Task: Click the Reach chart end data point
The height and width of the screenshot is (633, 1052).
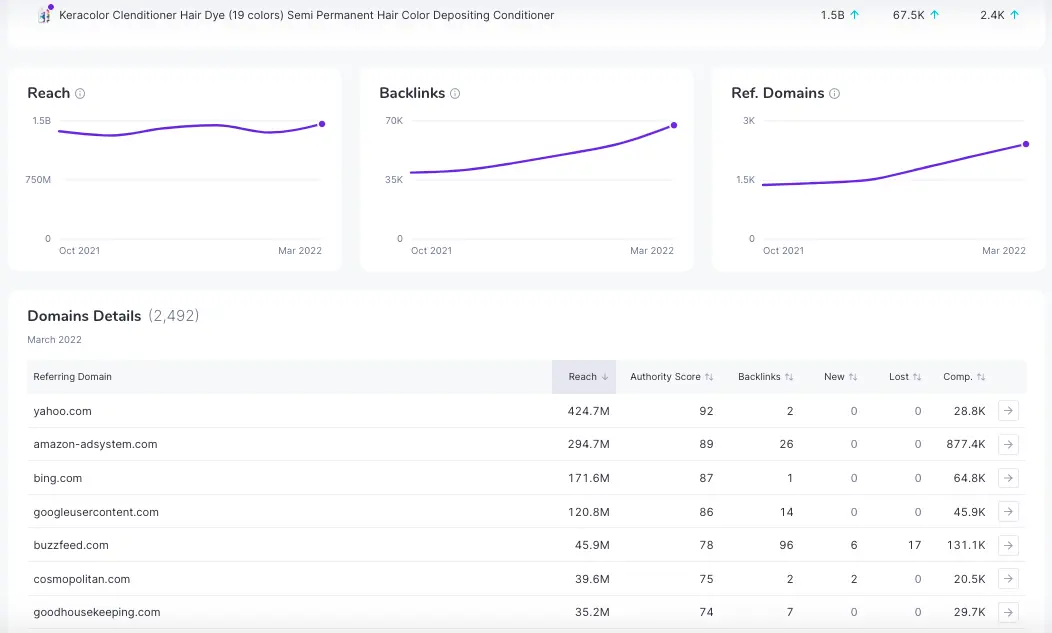Action: (x=322, y=124)
